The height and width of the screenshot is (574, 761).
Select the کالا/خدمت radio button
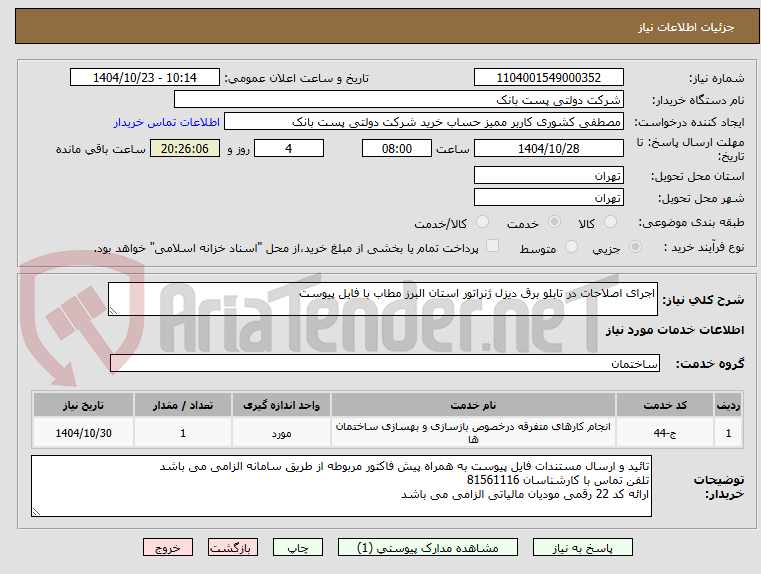click(482, 222)
